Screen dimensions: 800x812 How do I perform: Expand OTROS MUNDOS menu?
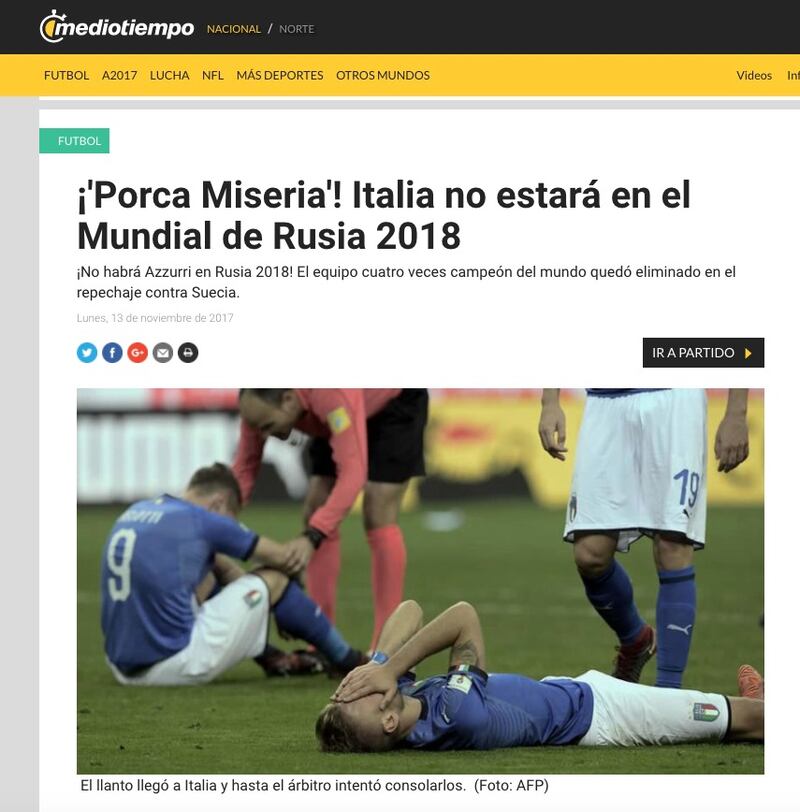click(x=383, y=75)
